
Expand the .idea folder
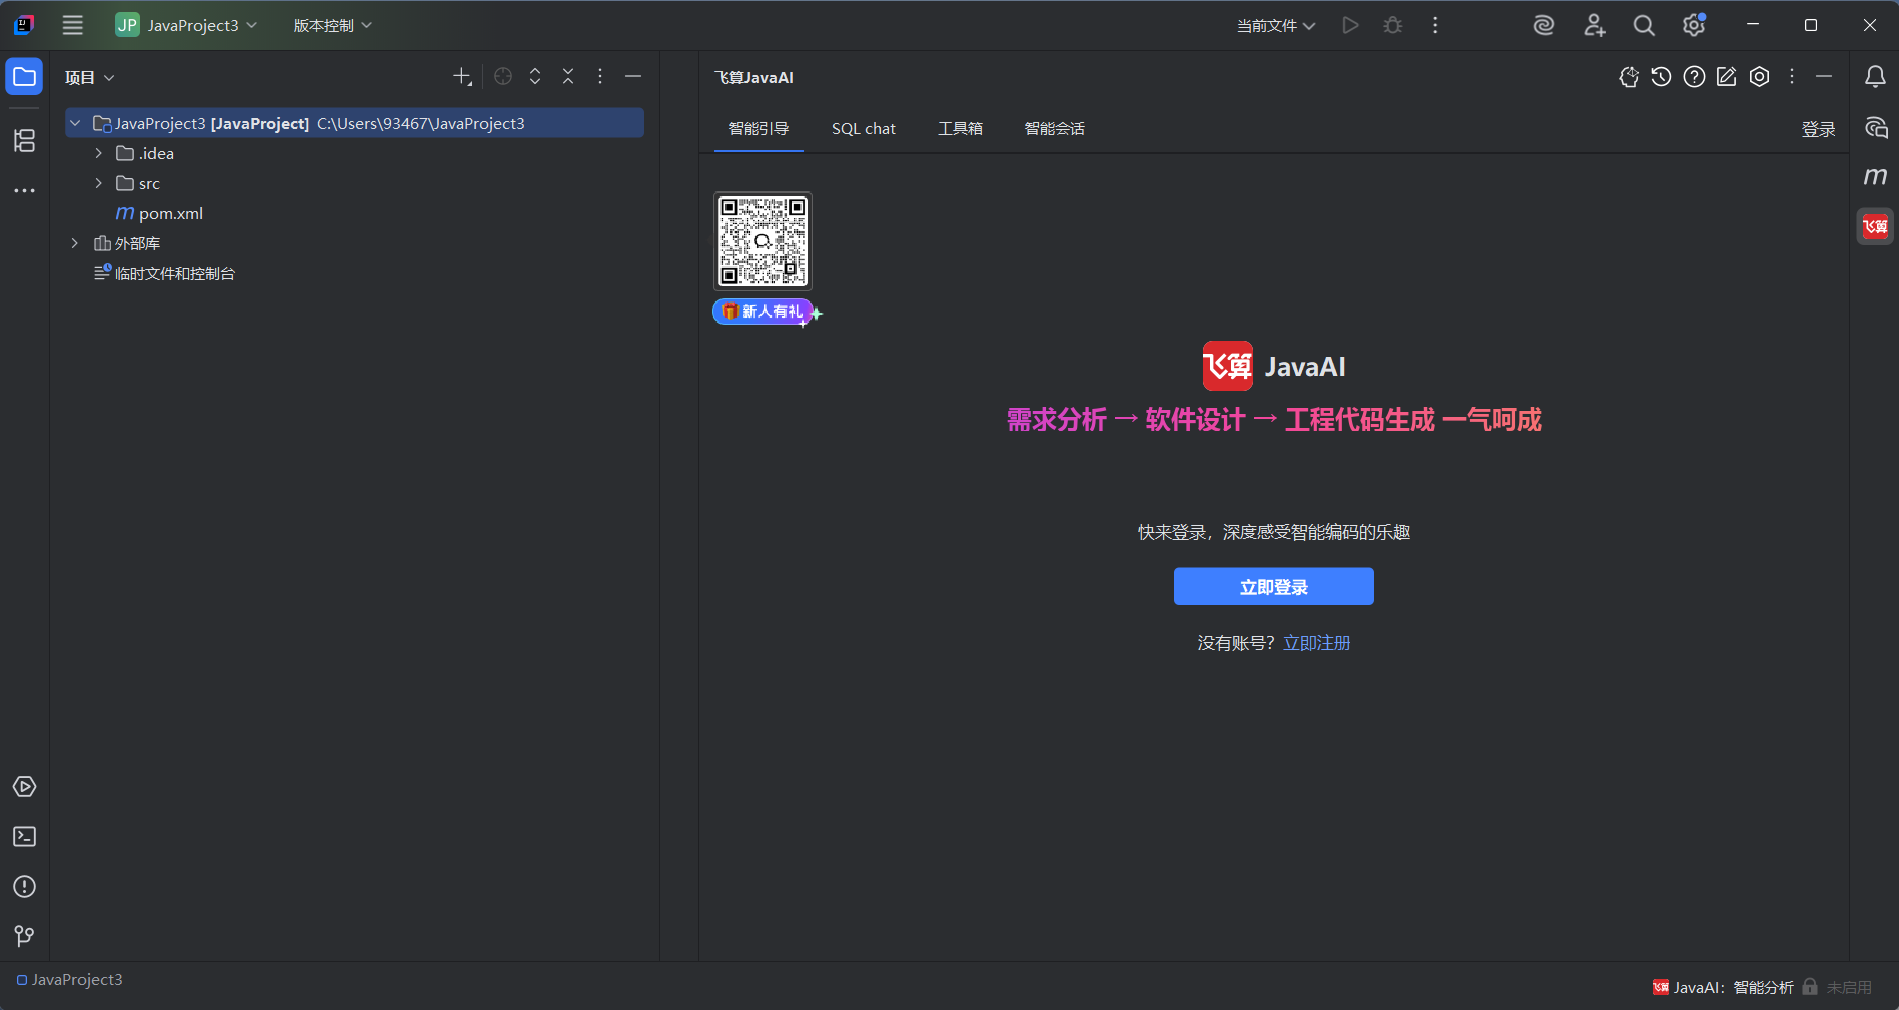pos(99,153)
